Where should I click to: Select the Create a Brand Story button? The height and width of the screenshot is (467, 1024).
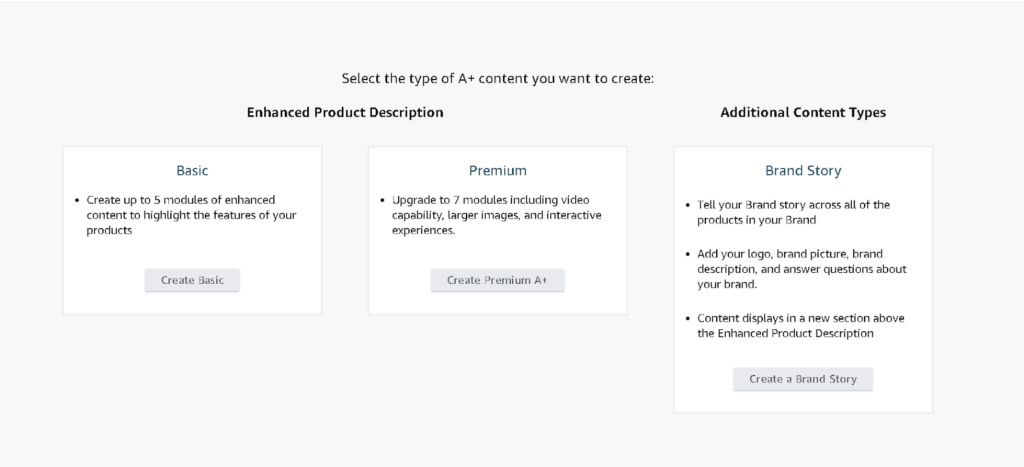(x=802, y=379)
